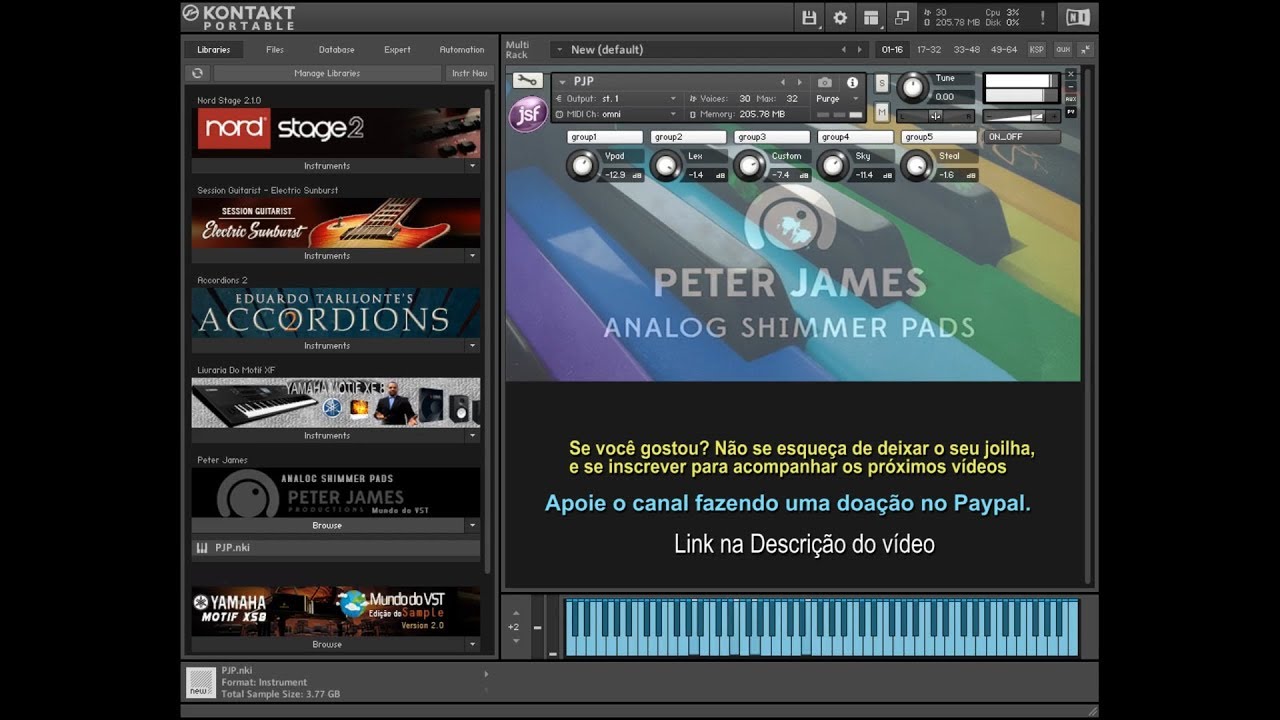Open the workspace view layout icon
The height and width of the screenshot is (720, 1280).
[871, 17]
